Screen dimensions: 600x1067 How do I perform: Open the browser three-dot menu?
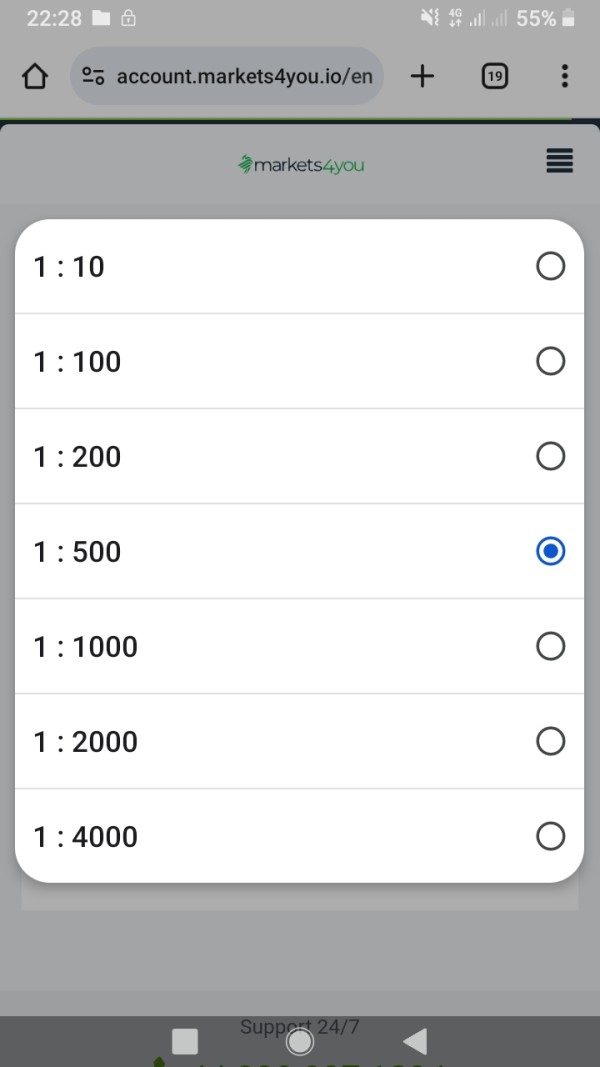565,76
